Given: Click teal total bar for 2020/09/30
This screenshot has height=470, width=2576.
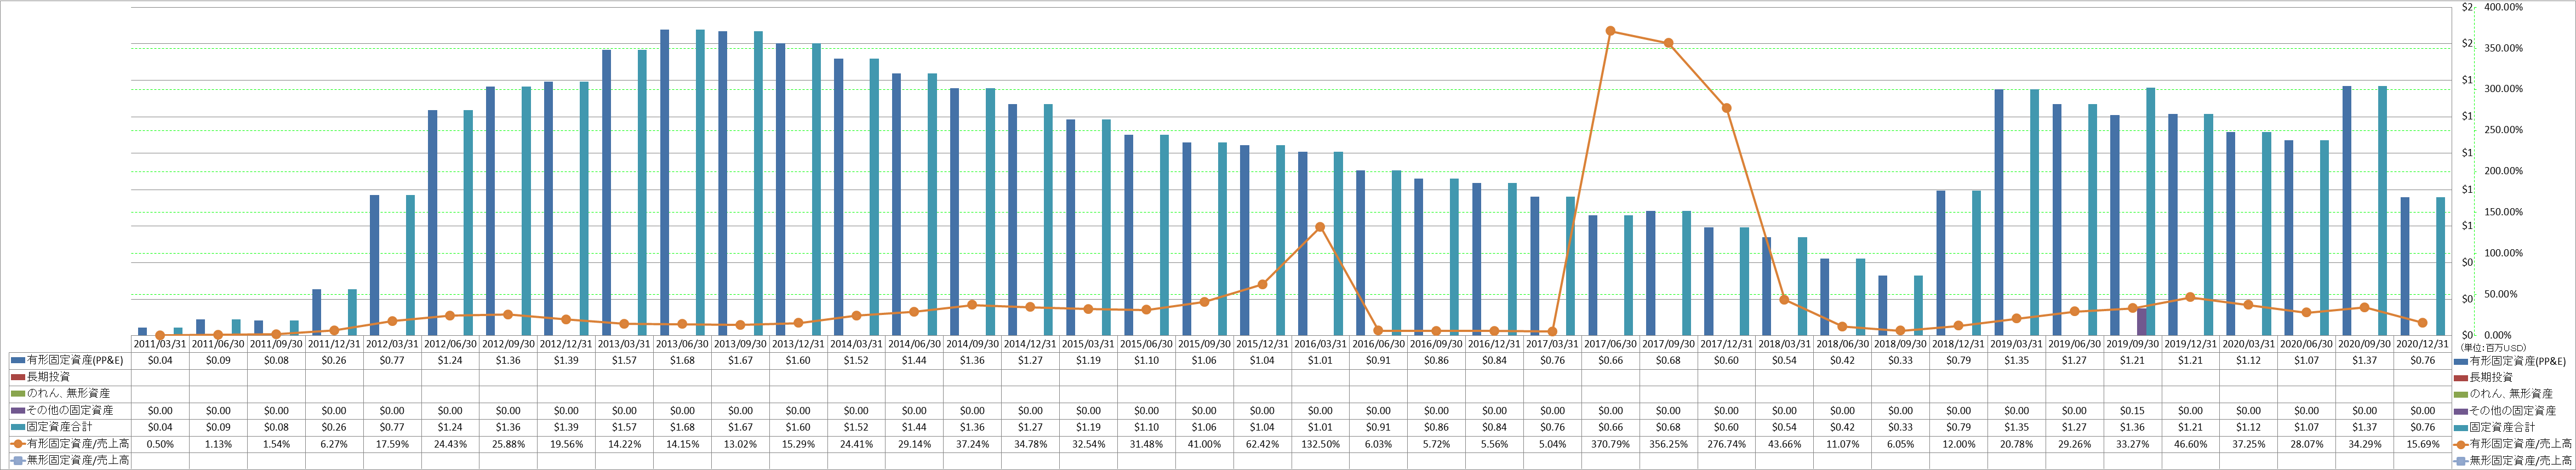Looking at the screenshot, I should pyautogui.click(x=2383, y=210).
